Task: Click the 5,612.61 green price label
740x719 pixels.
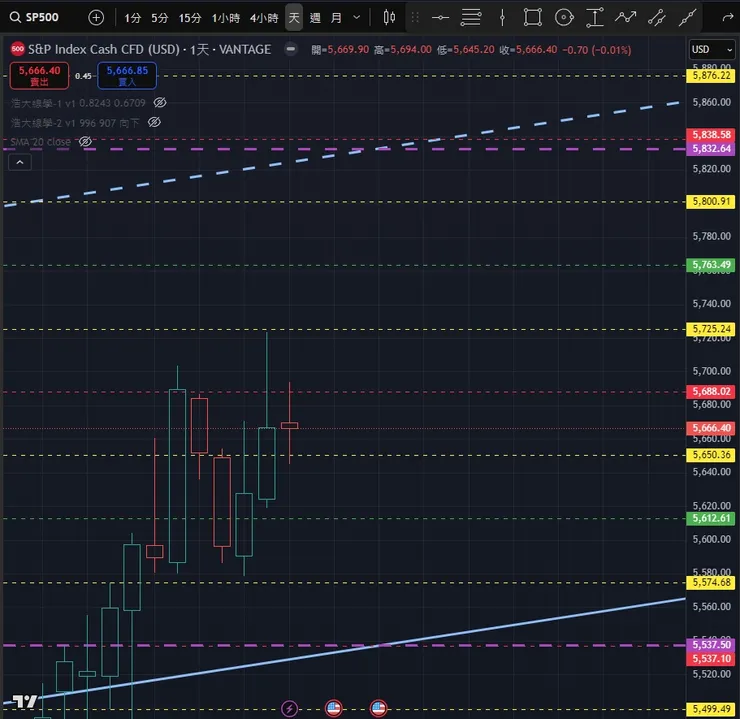Action: coord(711,518)
